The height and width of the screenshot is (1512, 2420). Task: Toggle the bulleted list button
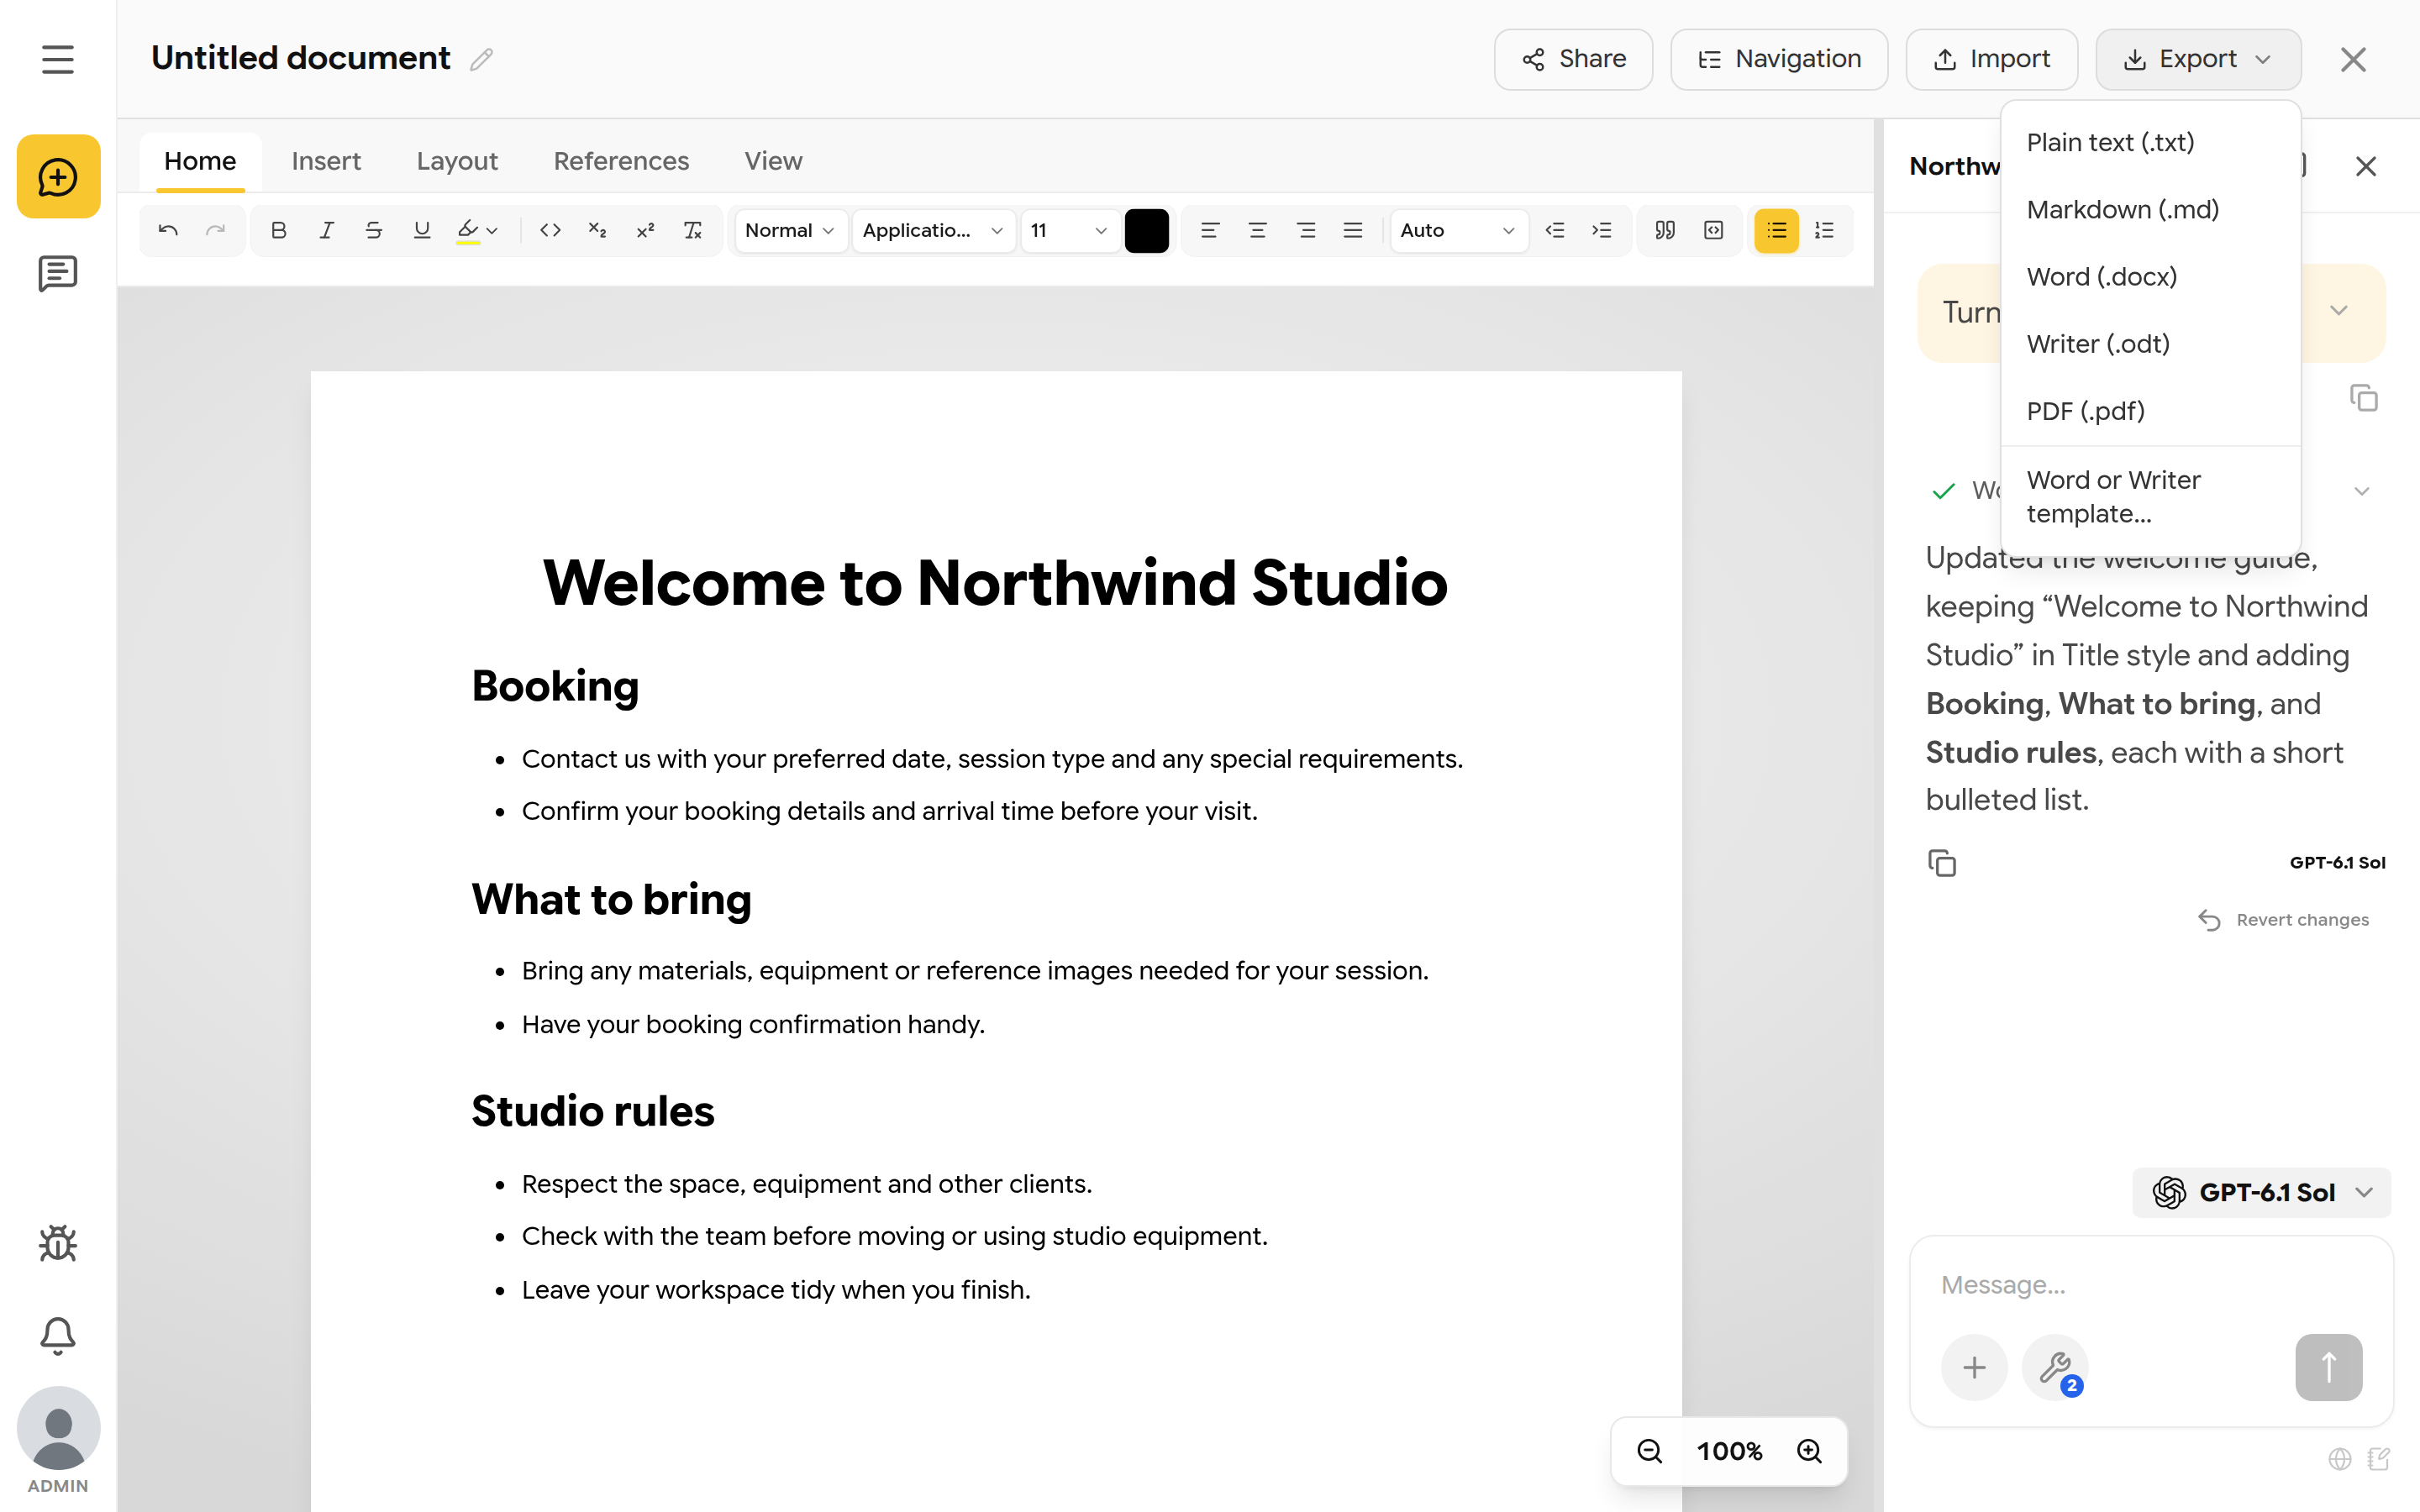tap(1777, 230)
